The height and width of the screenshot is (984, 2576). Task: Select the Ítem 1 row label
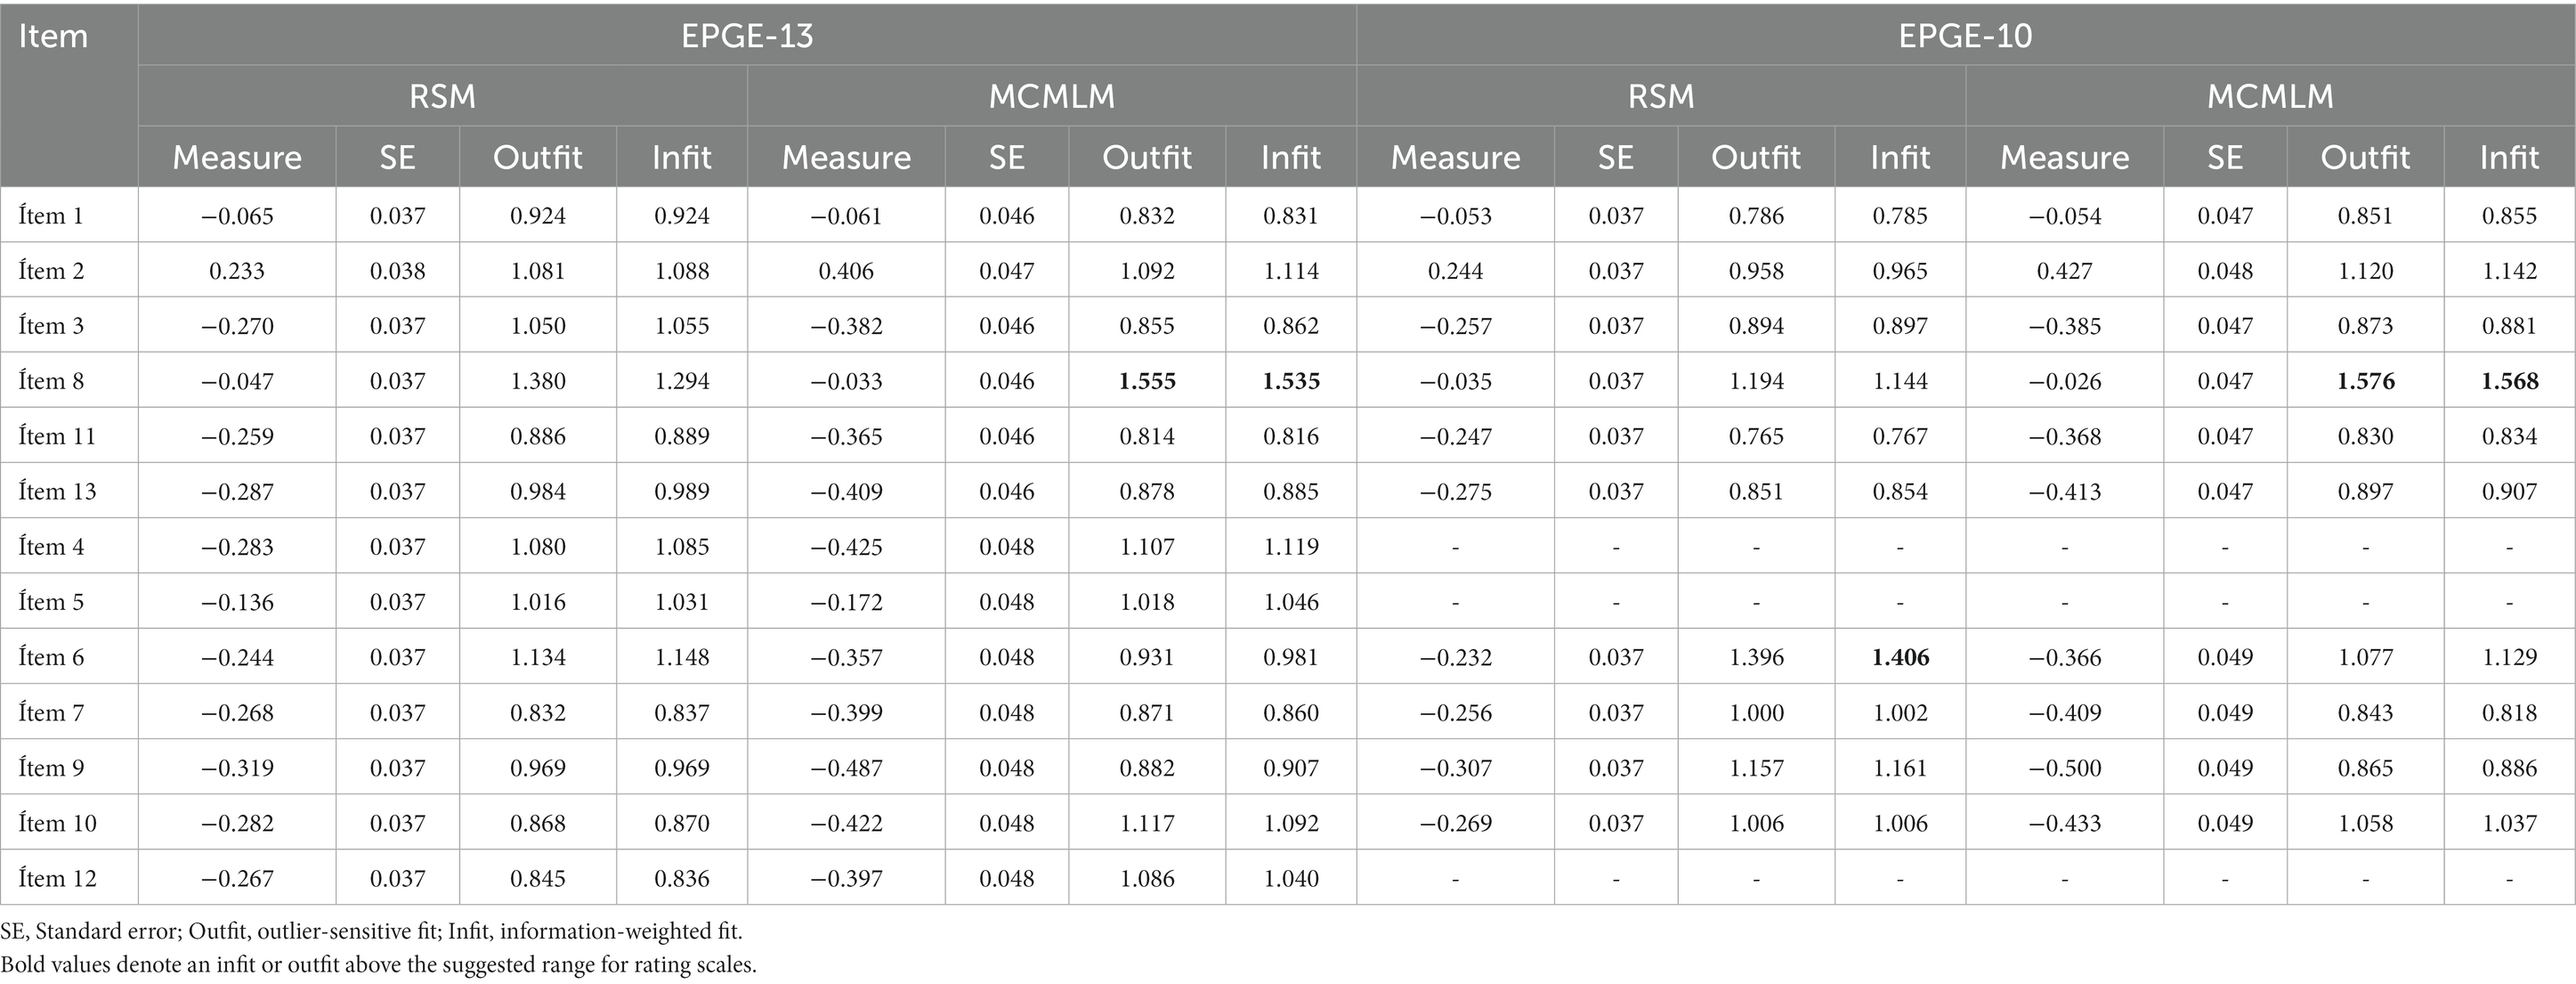[51, 215]
